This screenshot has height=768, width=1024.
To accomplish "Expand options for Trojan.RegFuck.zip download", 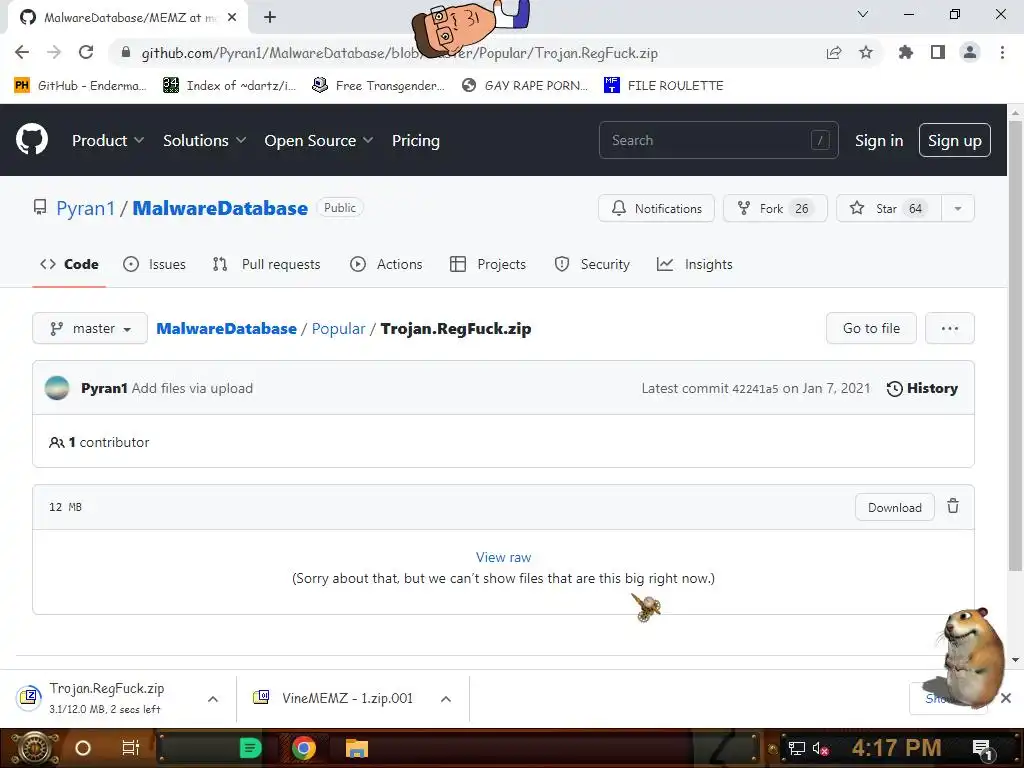I will click(213, 699).
